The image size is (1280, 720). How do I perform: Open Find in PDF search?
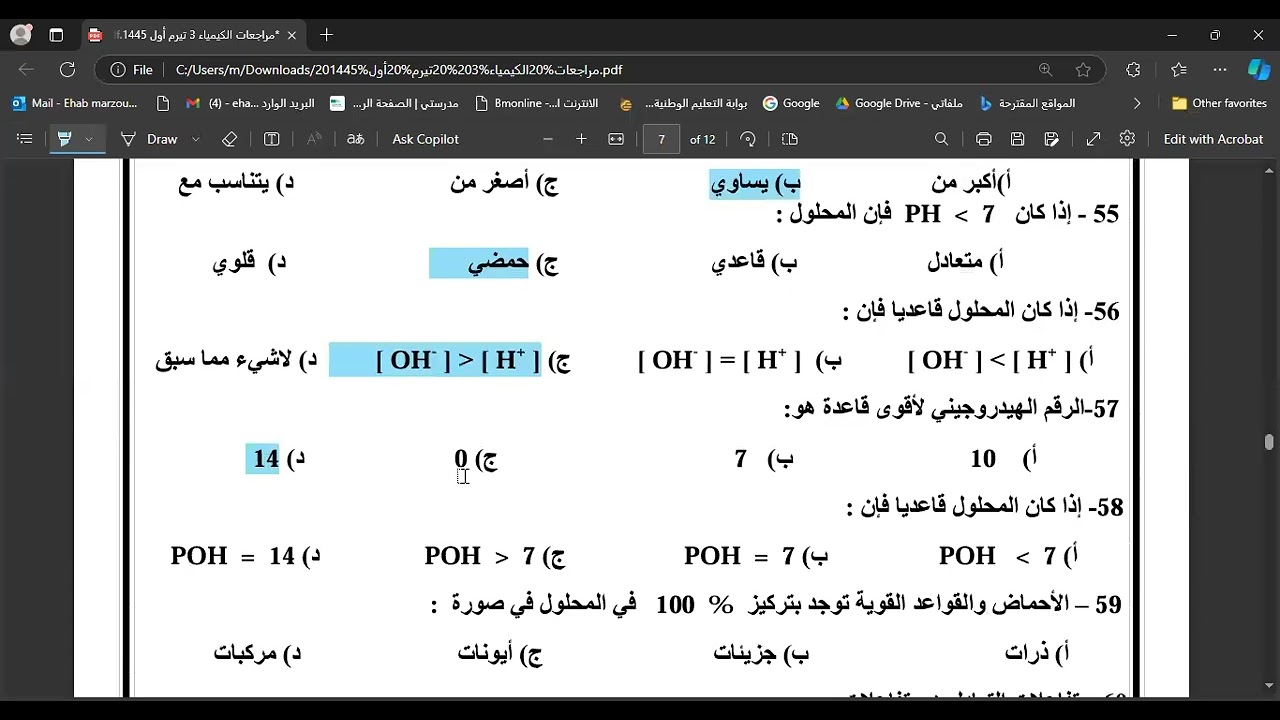pyautogui.click(x=941, y=139)
